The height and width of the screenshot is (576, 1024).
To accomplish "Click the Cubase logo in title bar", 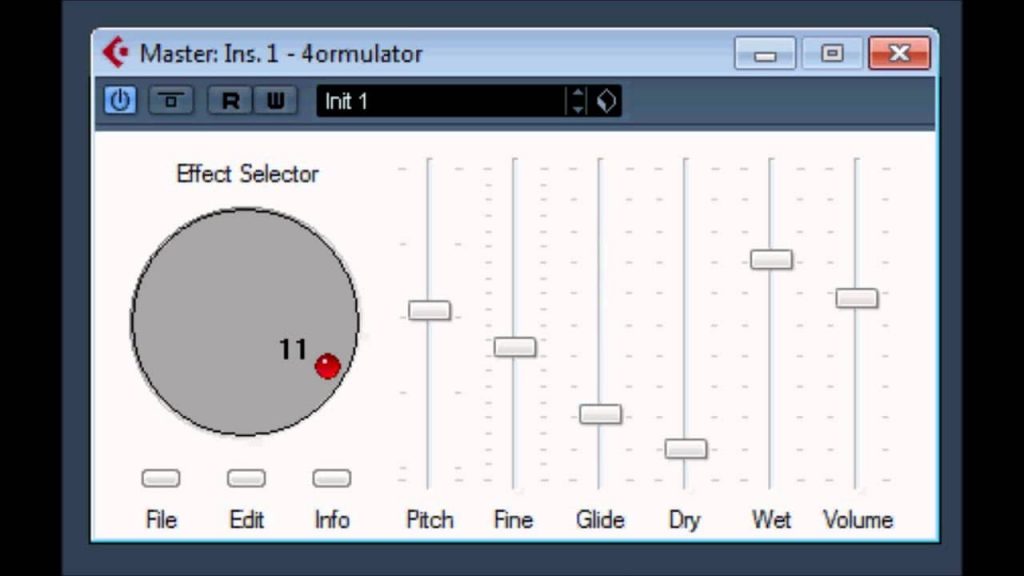I will coord(116,52).
